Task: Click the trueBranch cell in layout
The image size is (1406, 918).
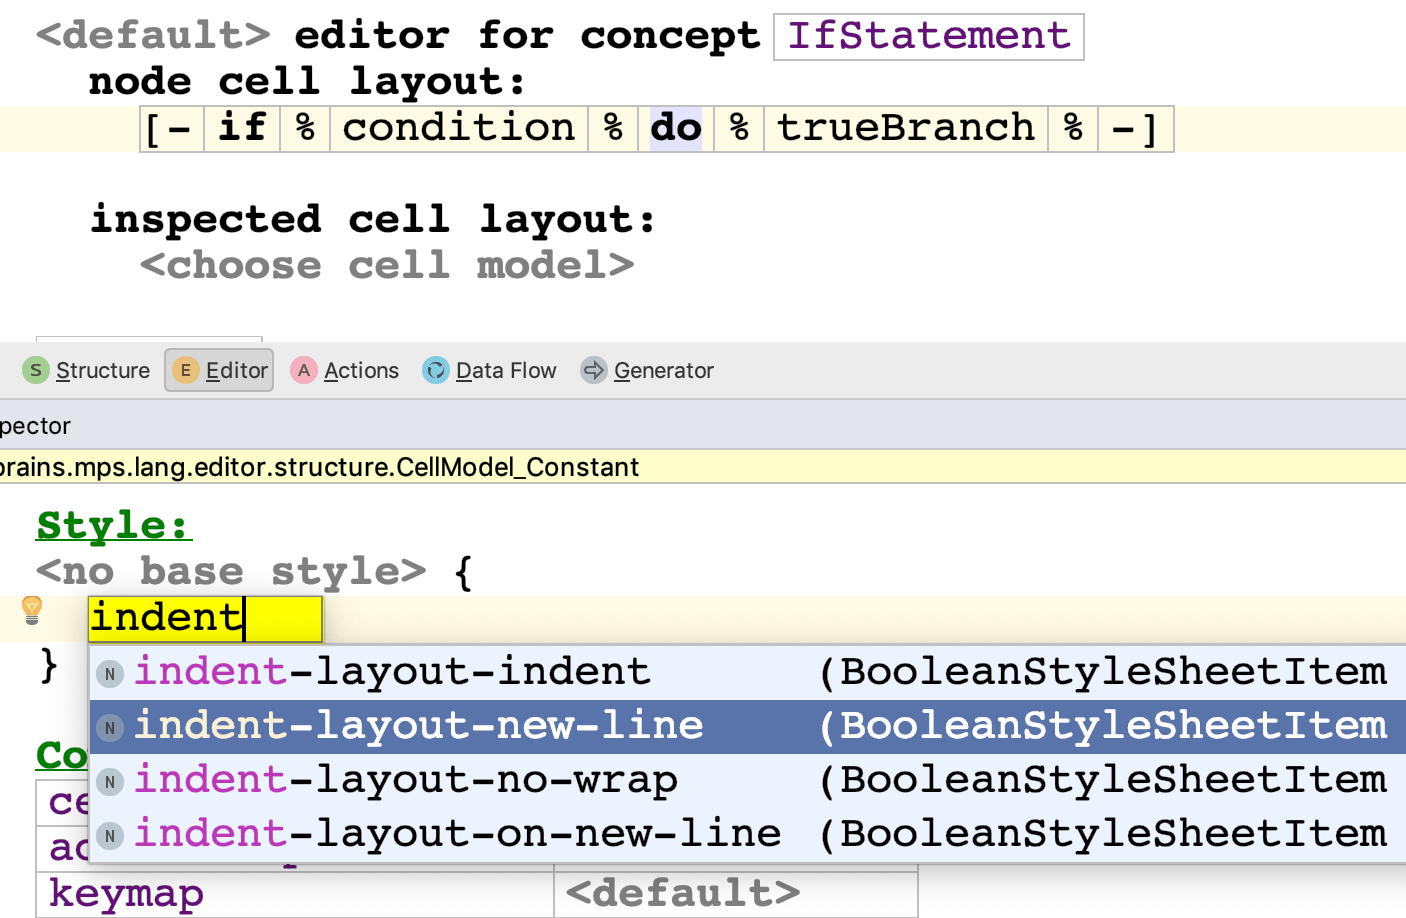Action: tap(906, 129)
